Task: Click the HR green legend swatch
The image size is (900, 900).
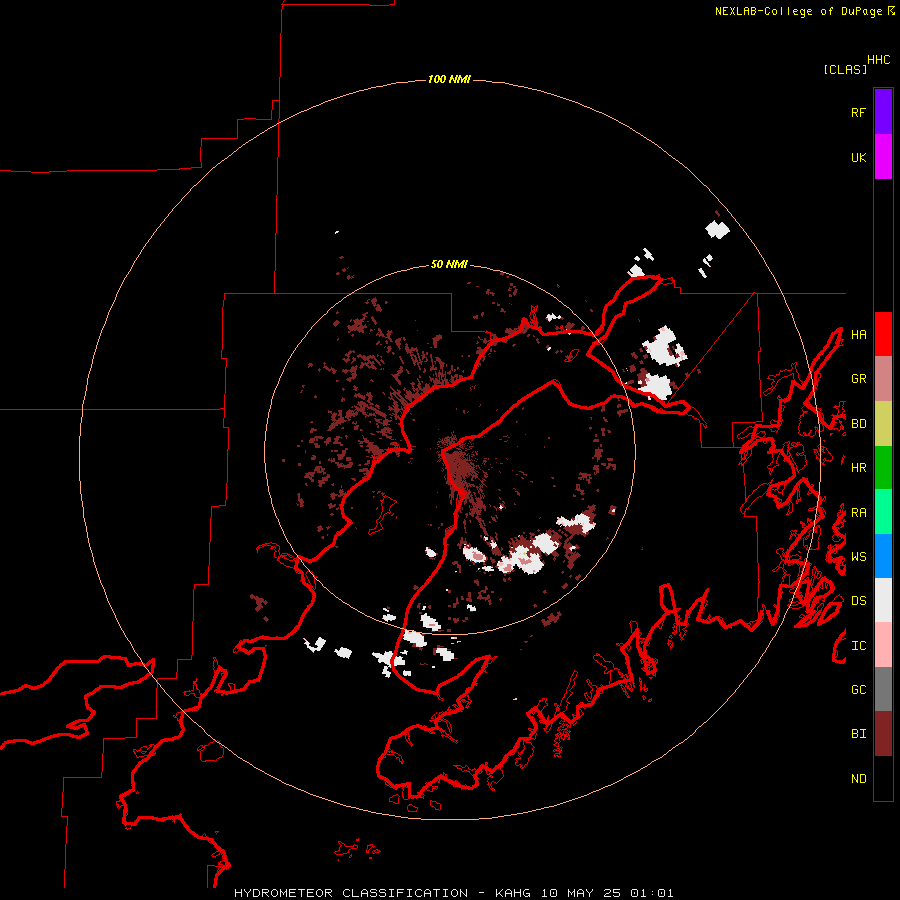Action: (x=883, y=468)
